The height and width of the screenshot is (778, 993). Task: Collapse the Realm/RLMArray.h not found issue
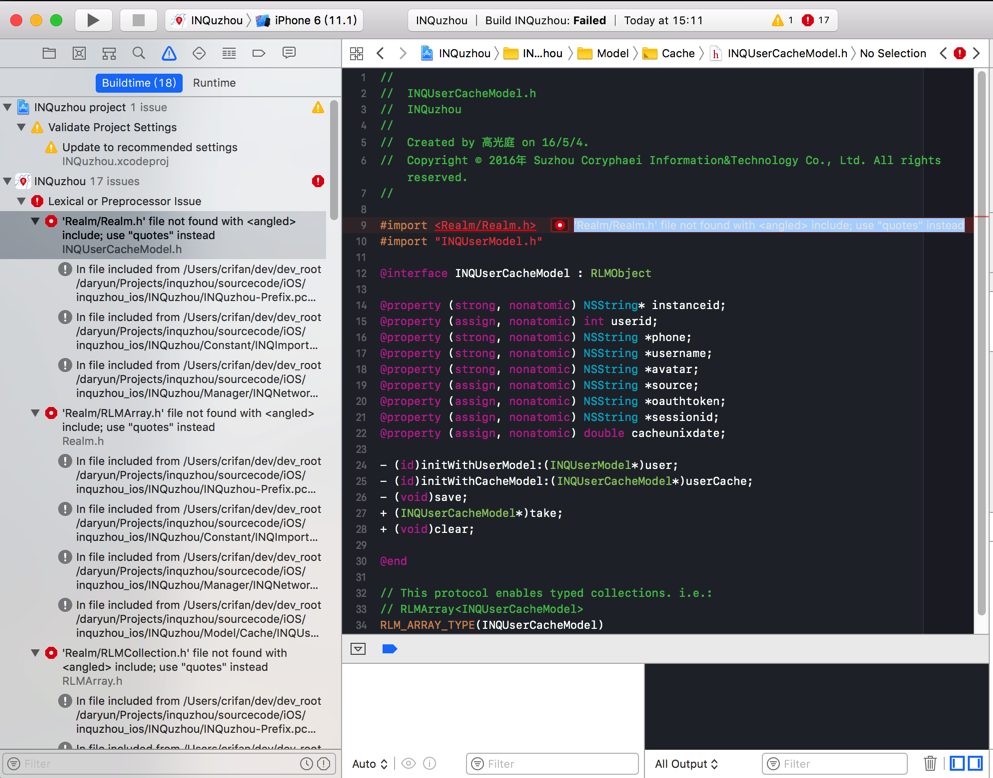(35, 413)
